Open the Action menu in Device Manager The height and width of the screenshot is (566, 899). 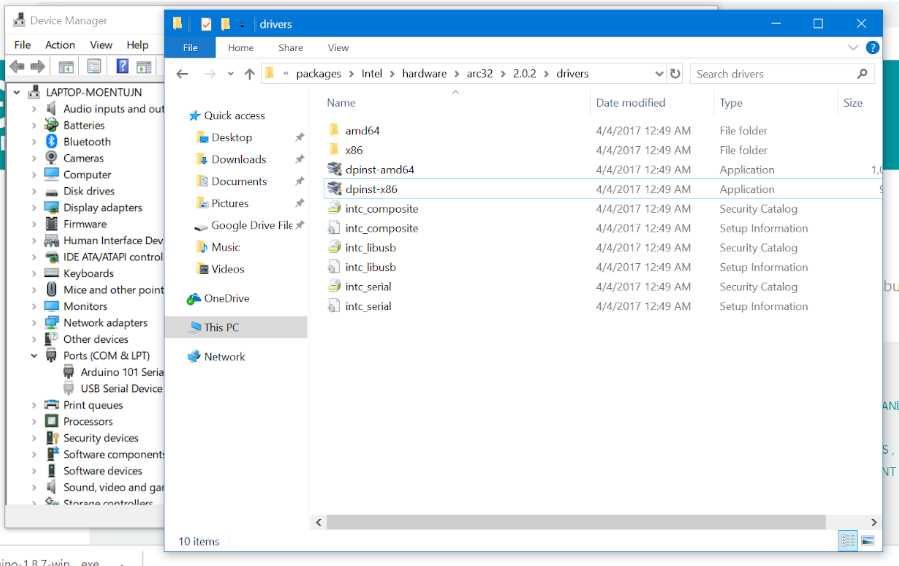(60, 45)
